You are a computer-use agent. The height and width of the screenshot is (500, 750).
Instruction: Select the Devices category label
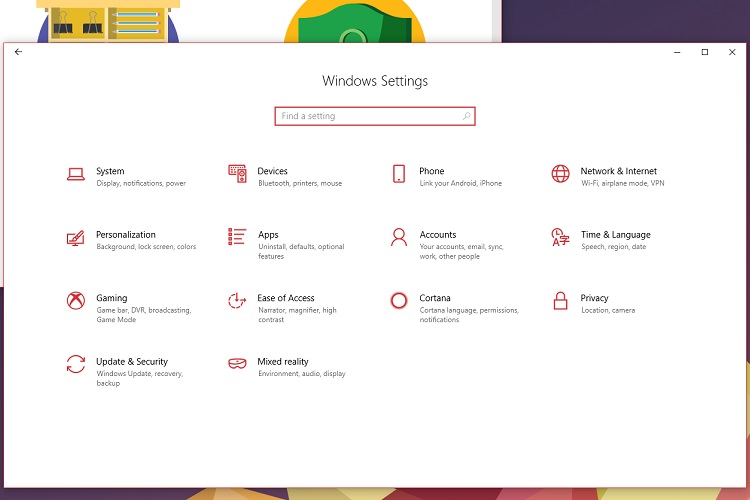(272, 171)
